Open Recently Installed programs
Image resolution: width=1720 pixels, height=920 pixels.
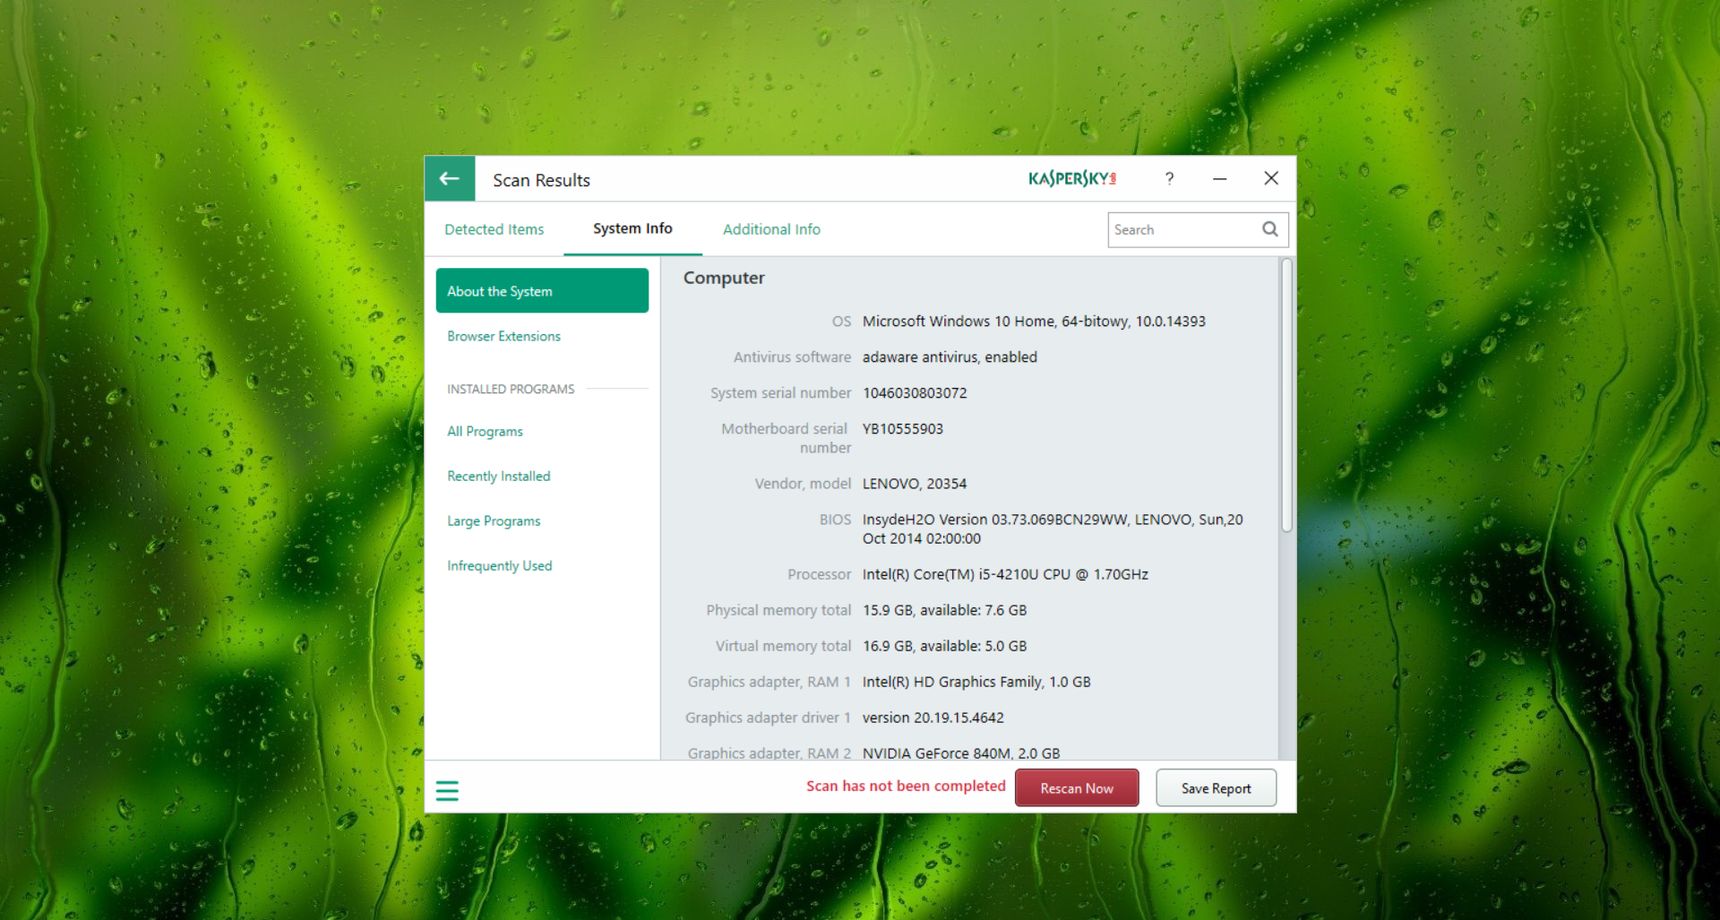[499, 476]
